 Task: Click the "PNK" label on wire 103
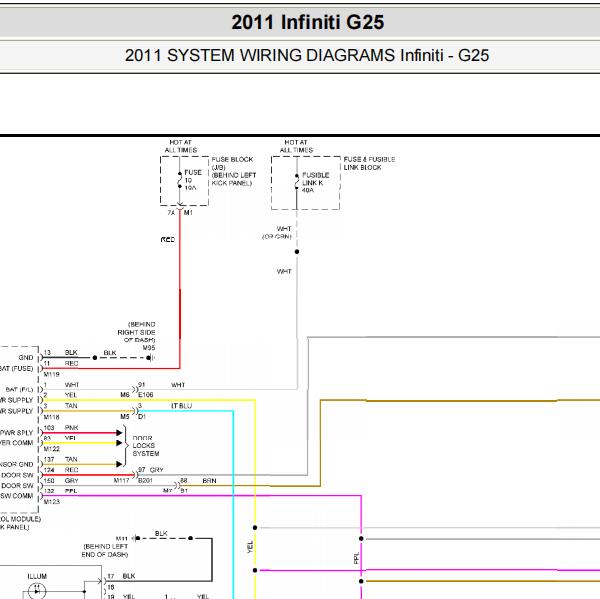(x=72, y=428)
